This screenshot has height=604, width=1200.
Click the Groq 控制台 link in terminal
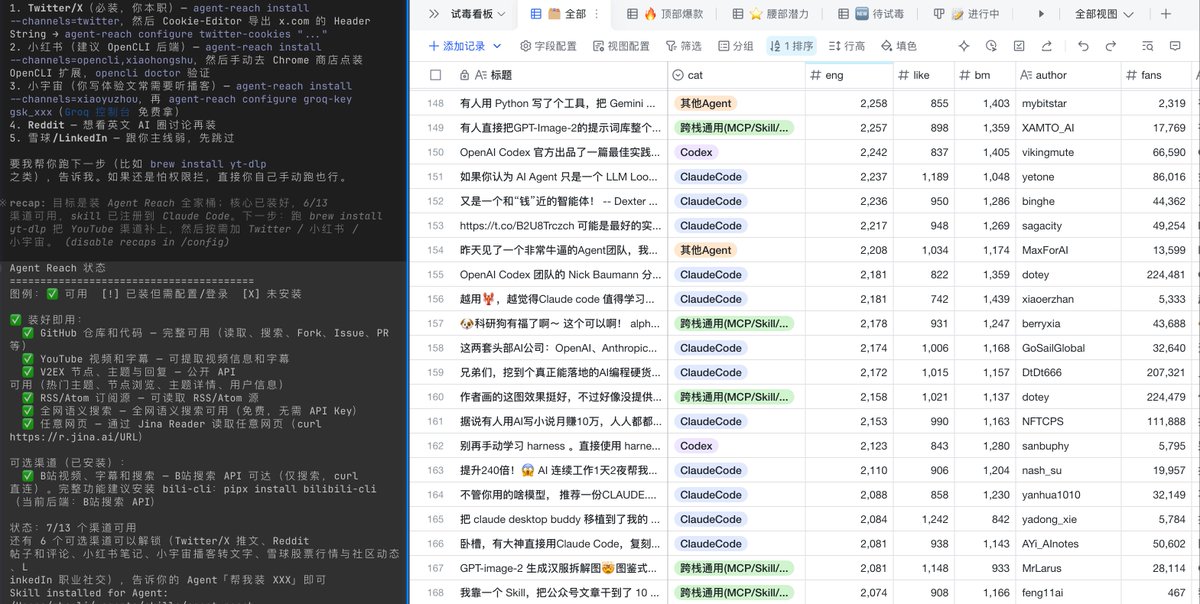click(x=96, y=113)
